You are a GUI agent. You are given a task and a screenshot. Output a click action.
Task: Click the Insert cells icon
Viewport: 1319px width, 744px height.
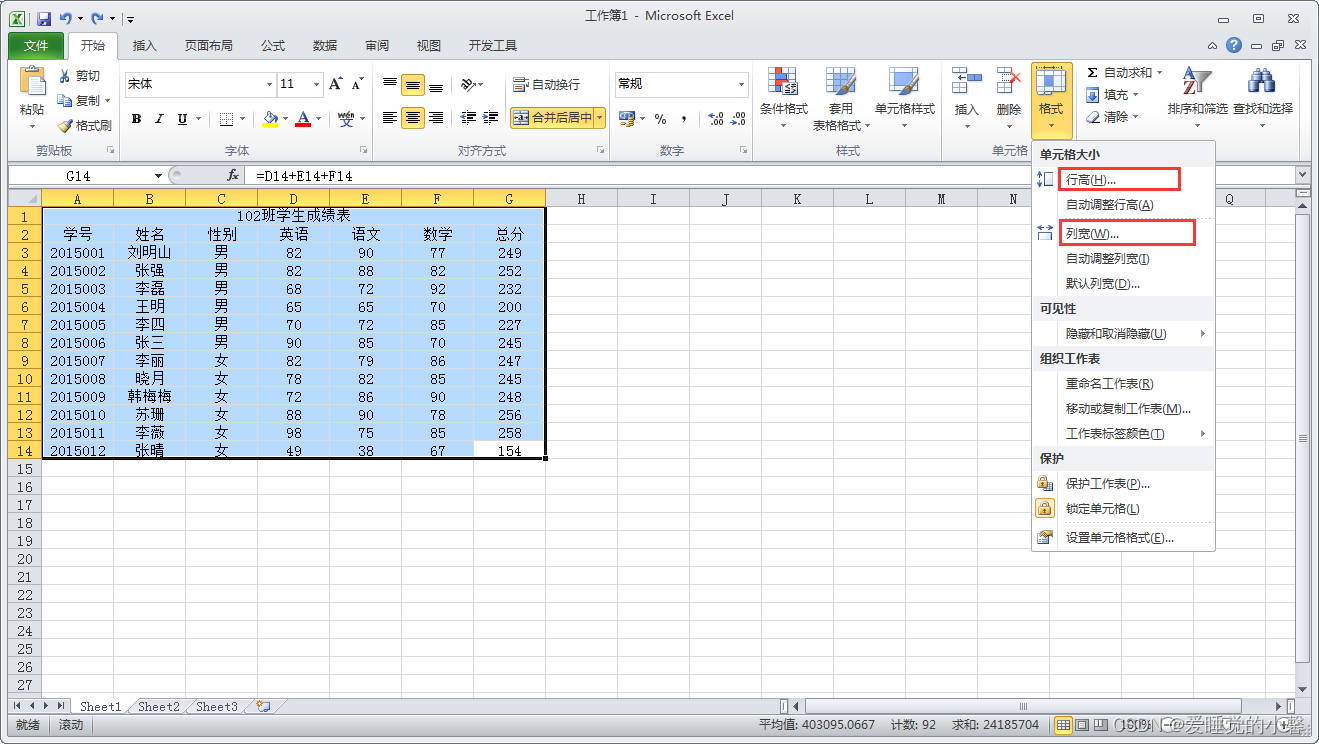tap(966, 82)
